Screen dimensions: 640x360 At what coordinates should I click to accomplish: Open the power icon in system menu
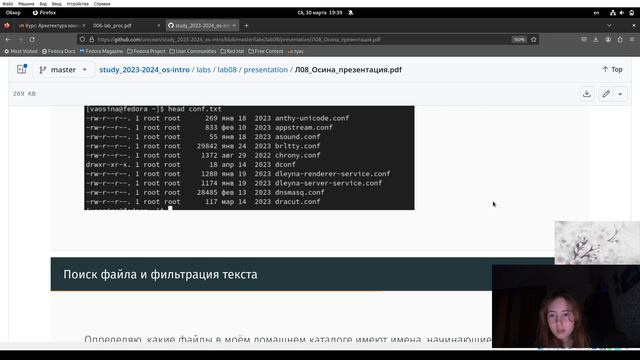coord(632,13)
